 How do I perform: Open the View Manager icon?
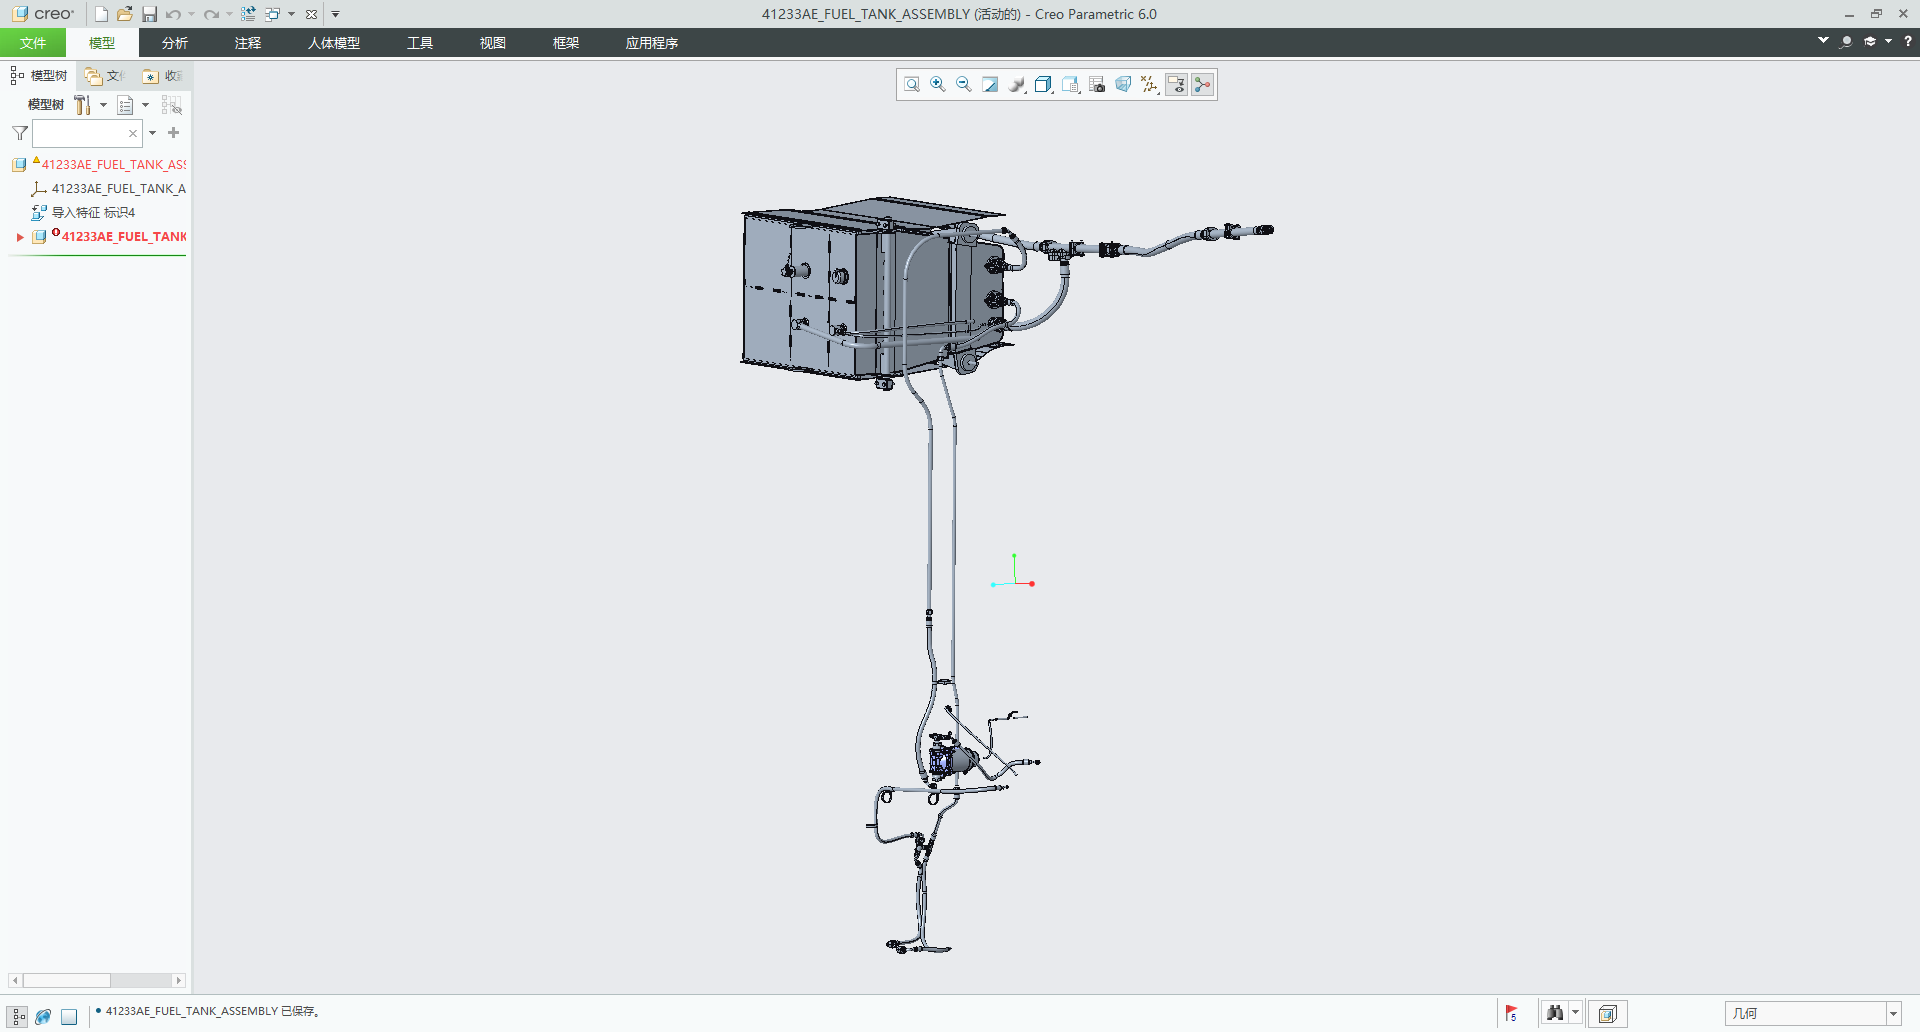point(1071,85)
